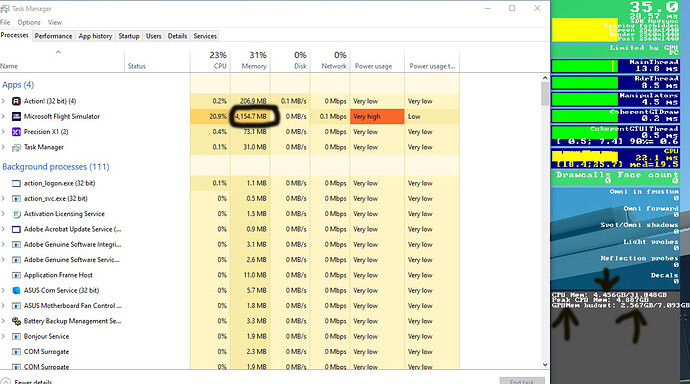
Task: Click the ASUS Com Service icon
Action: (16, 291)
